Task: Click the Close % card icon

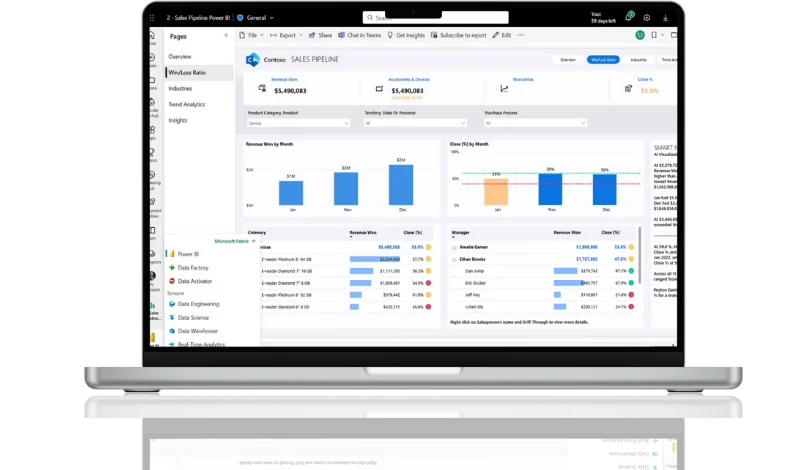Action: pyautogui.click(x=628, y=89)
